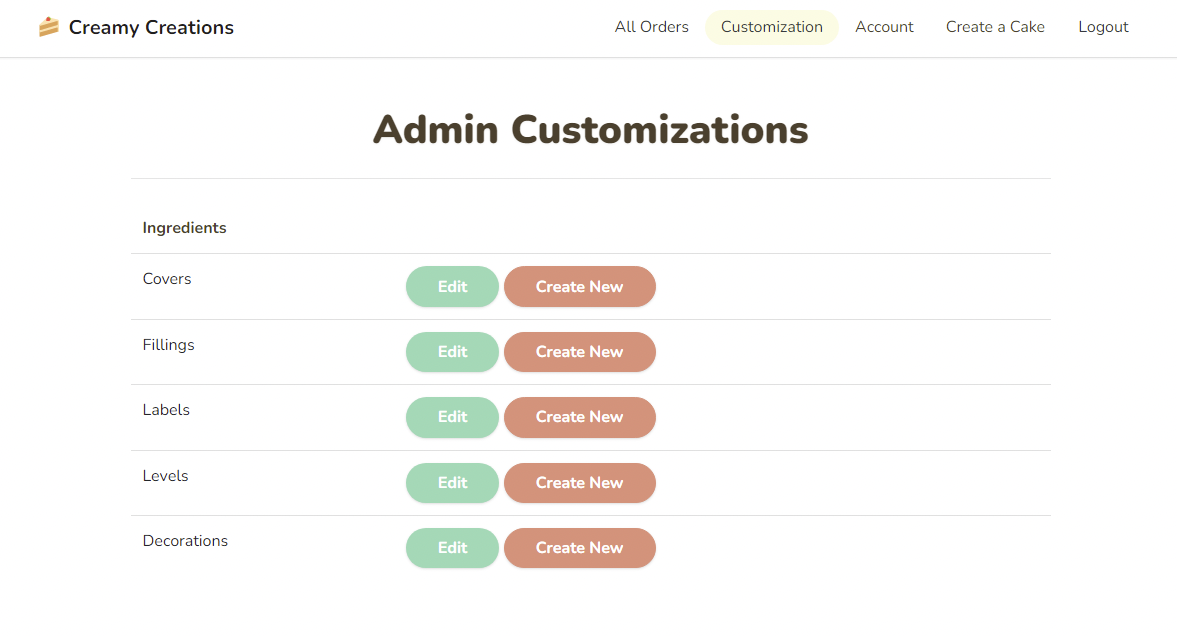1177x636 pixels.
Task: Create a new Level
Action: [x=579, y=483]
